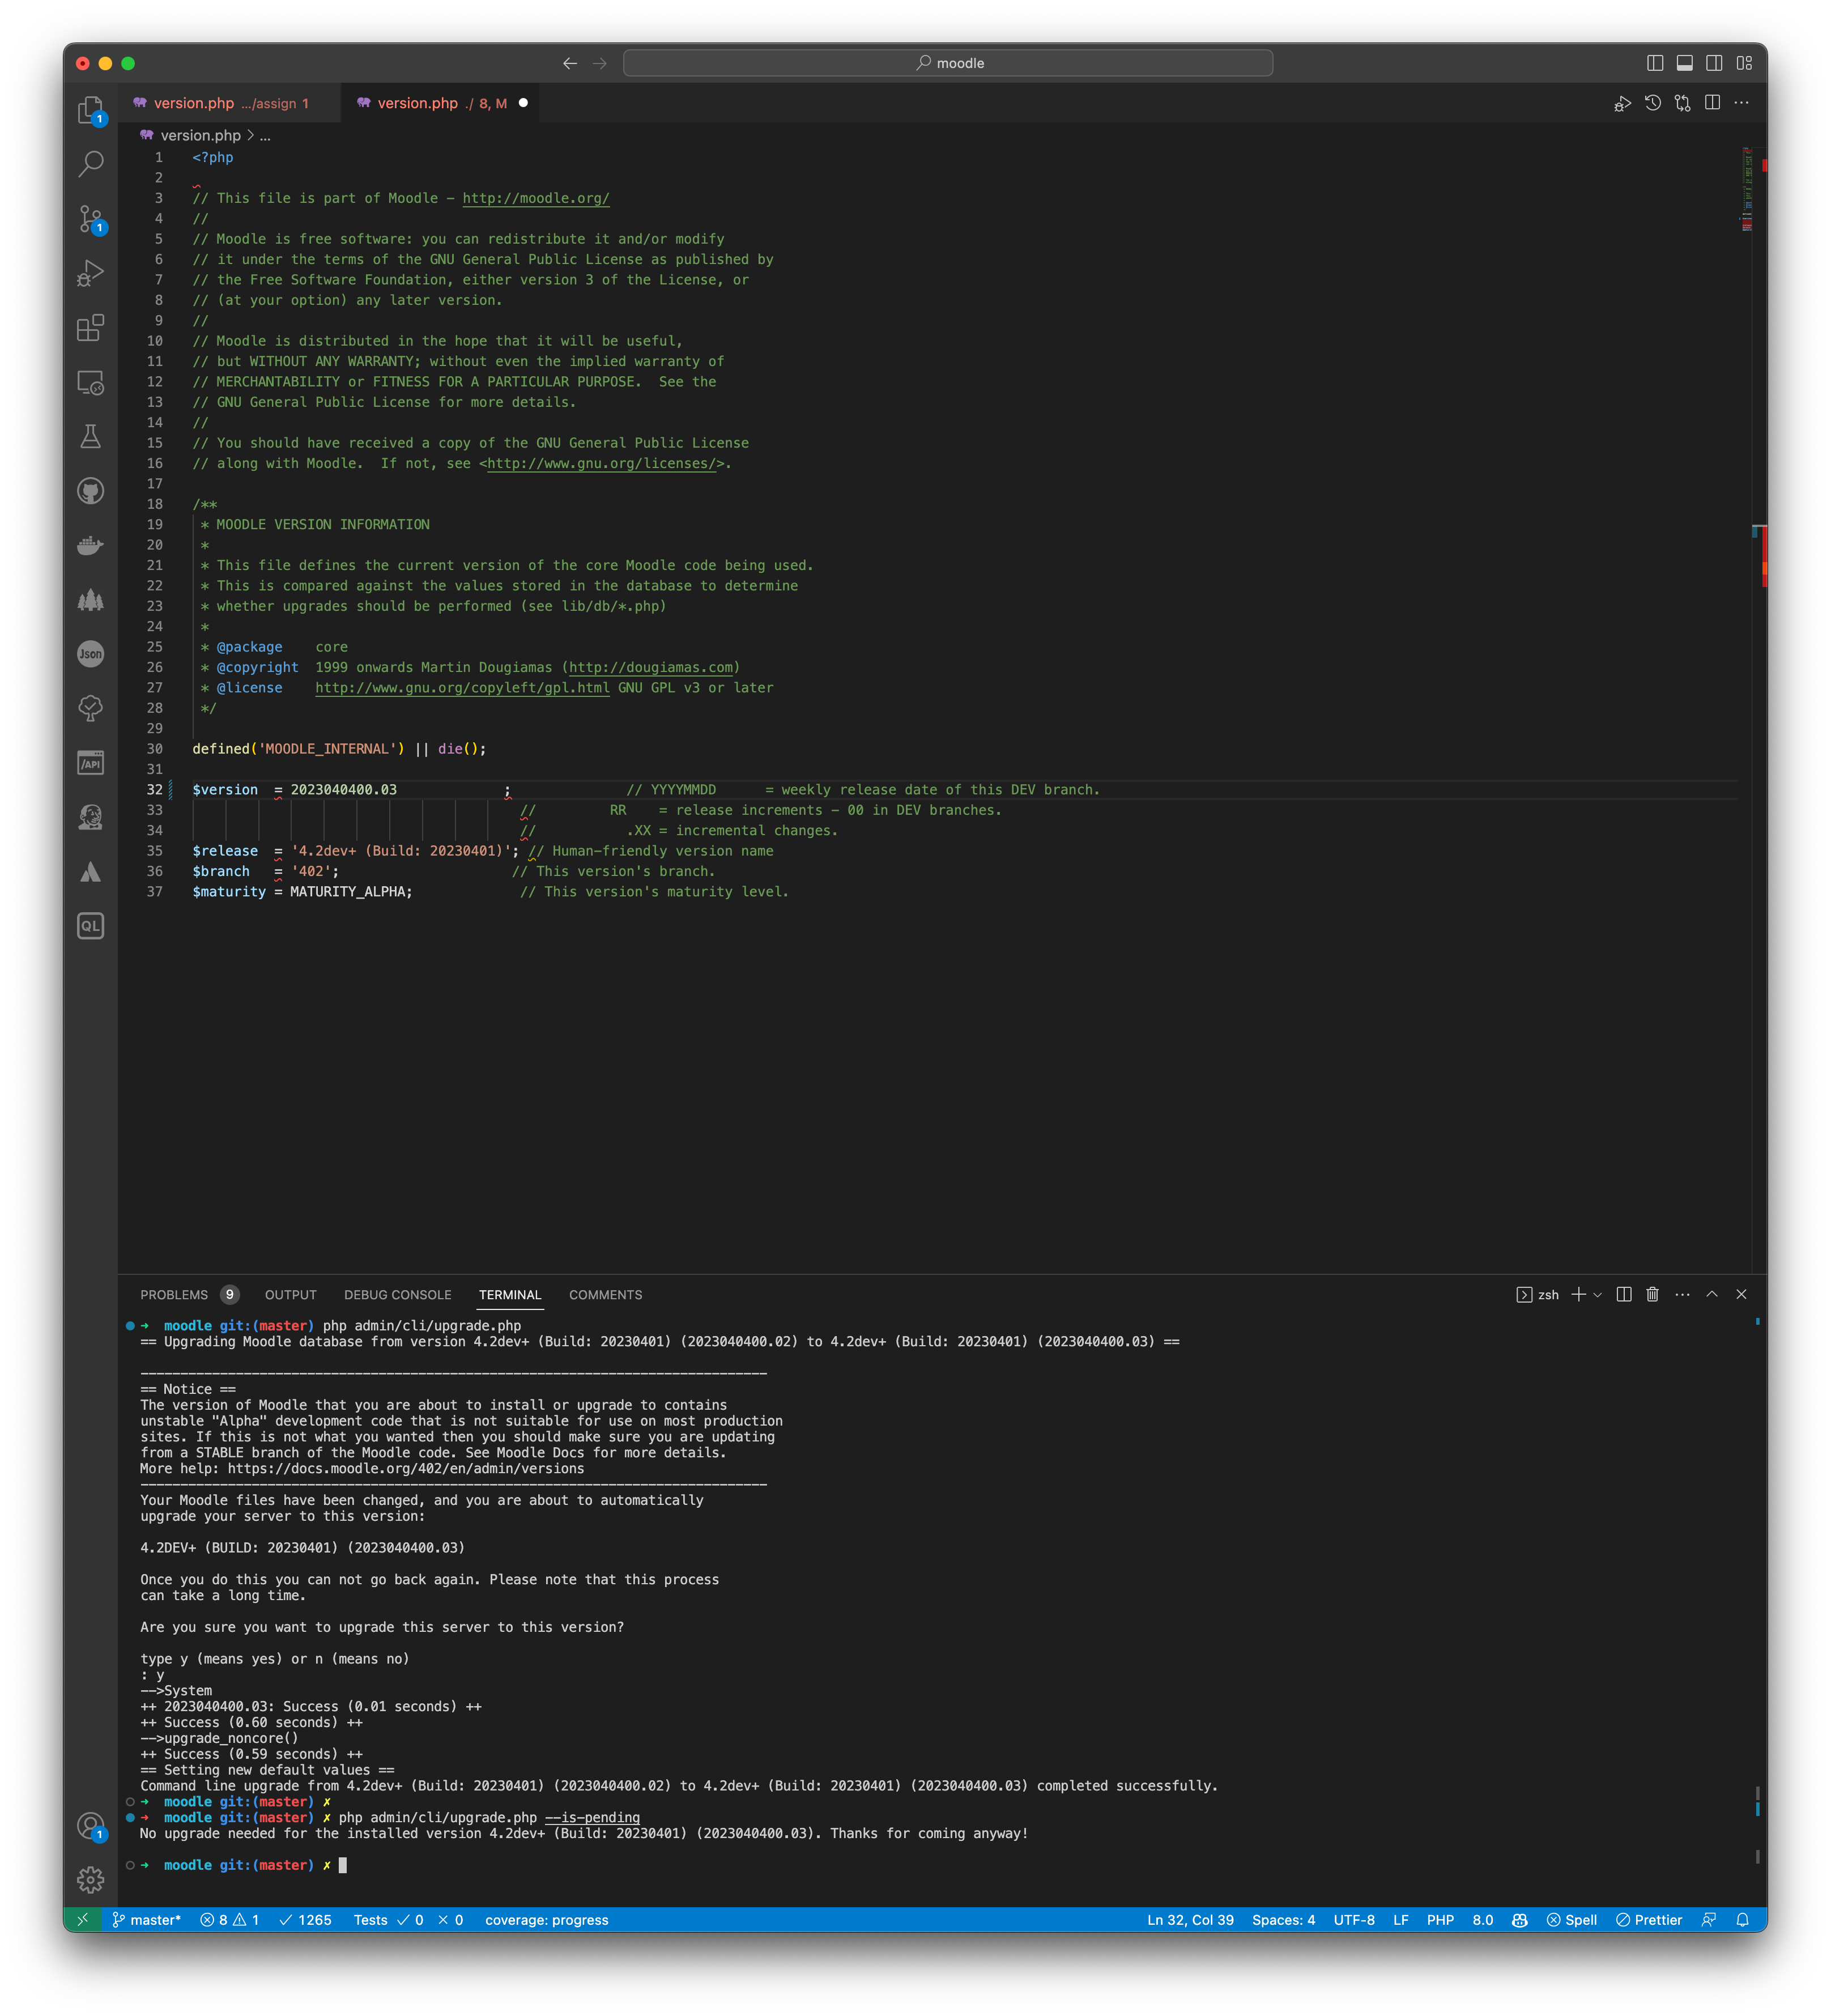Open the moodle.org link on line 3

point(536,198)
